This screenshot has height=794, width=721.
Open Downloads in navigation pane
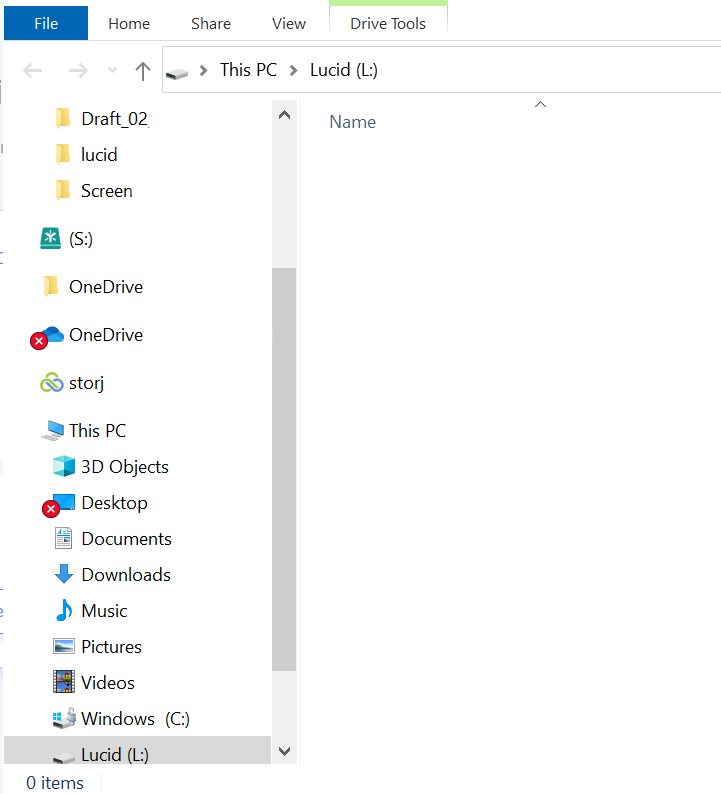pyautogui.click(x=126, y=575)
